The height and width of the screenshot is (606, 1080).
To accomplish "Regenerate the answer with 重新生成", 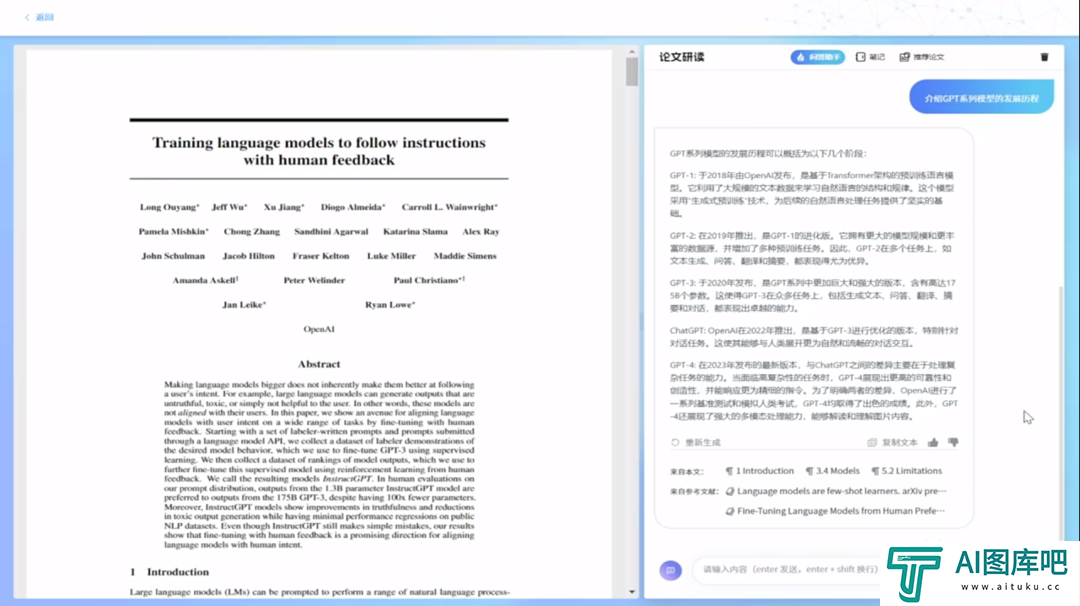I will (x=696, y=443).
